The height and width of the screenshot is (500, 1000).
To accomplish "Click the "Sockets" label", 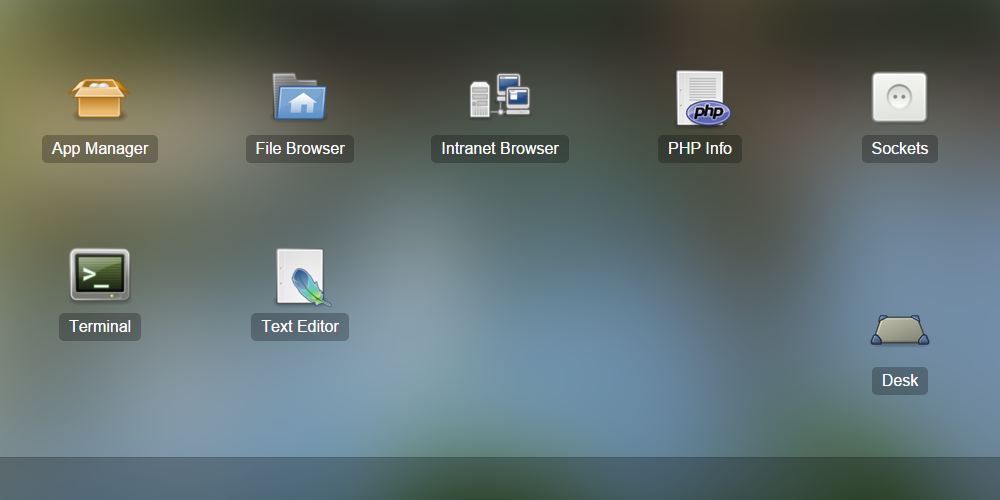I will 900,149.
